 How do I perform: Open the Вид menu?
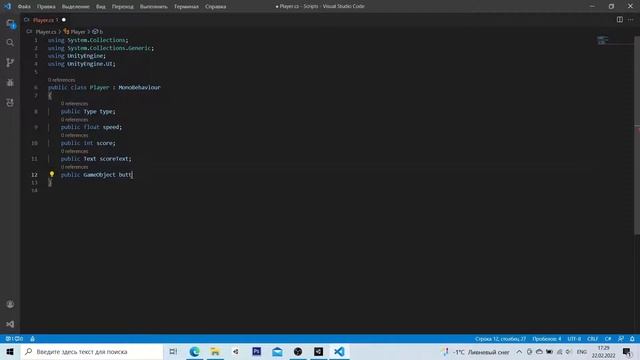(100, 7)
